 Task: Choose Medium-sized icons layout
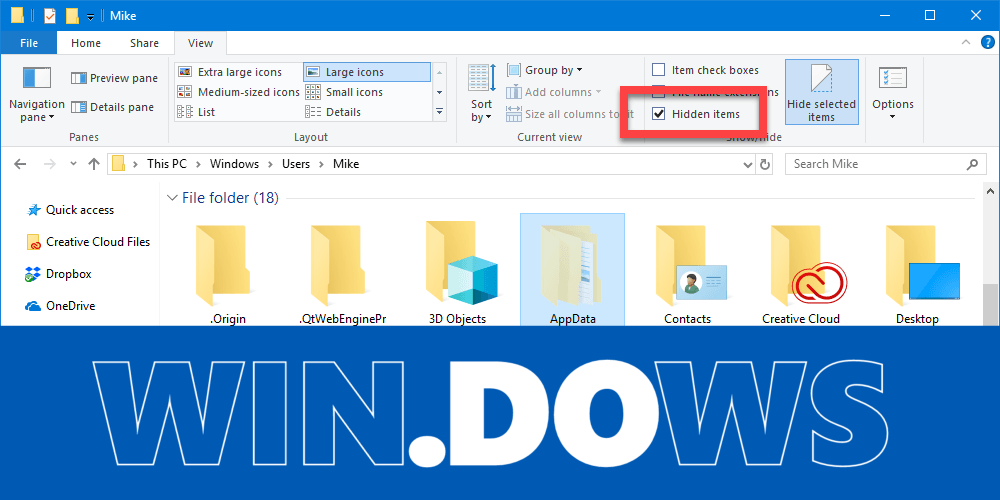(x=239, y=92)
